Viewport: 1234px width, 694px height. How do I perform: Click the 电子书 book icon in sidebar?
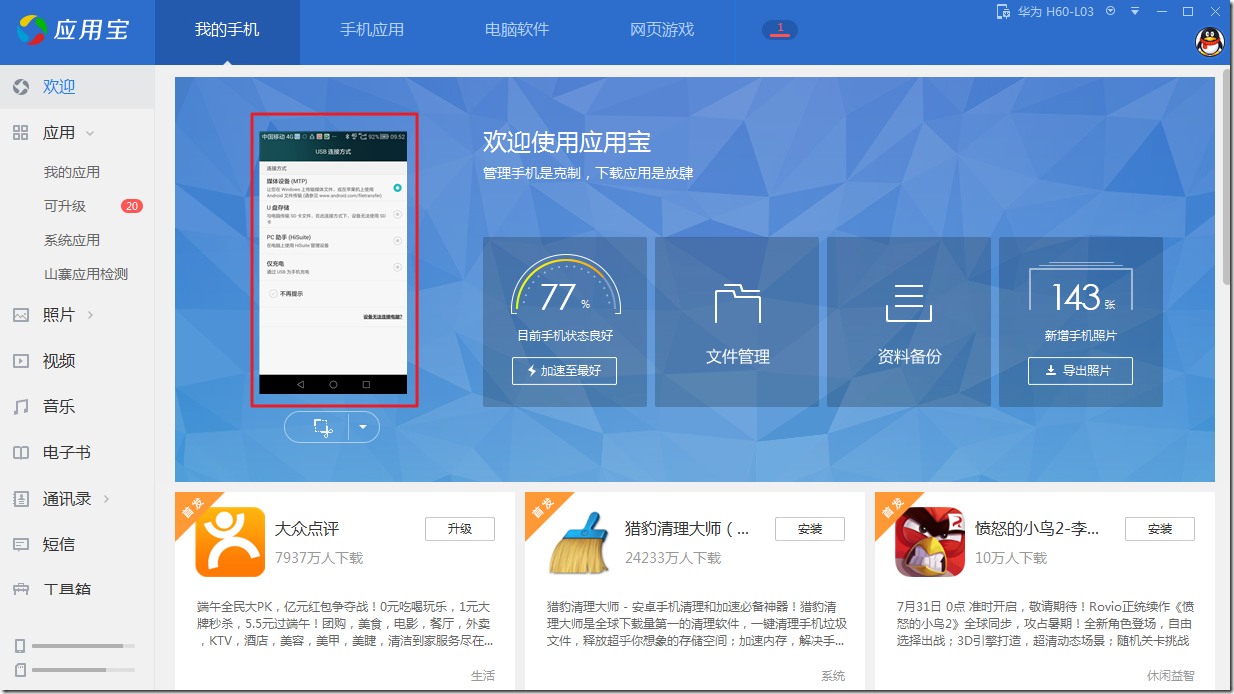click(20, 453)
